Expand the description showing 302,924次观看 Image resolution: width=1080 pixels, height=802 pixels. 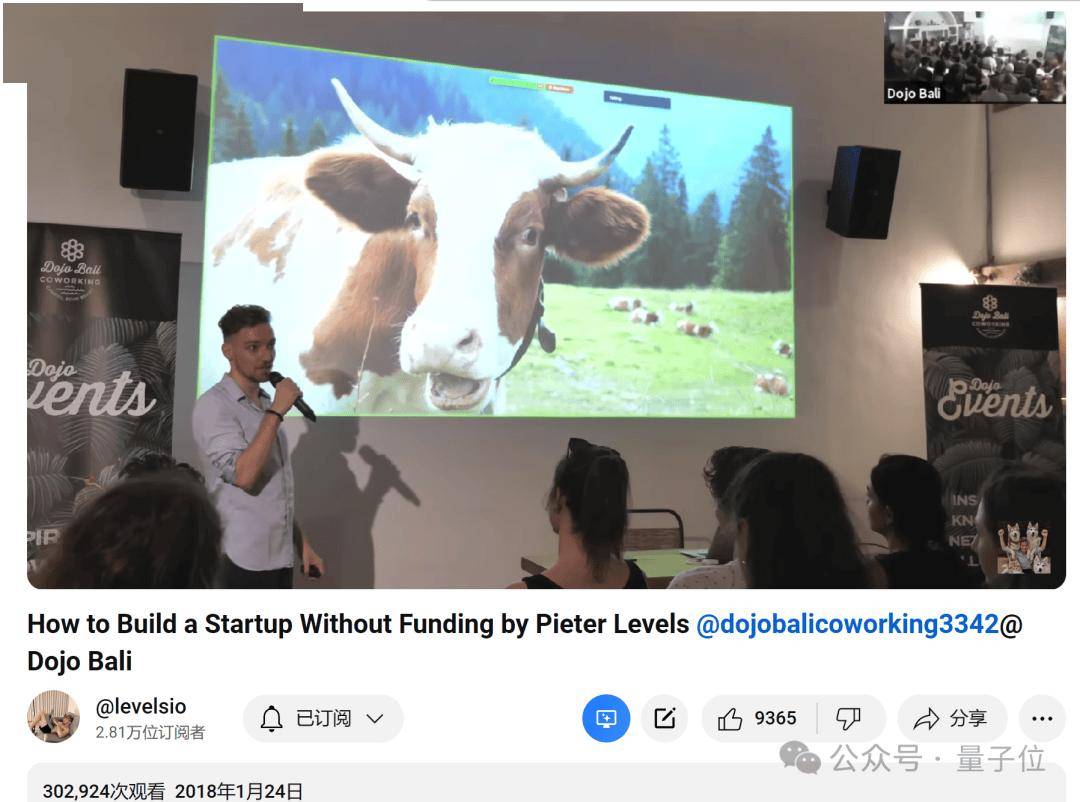[546, 783]
